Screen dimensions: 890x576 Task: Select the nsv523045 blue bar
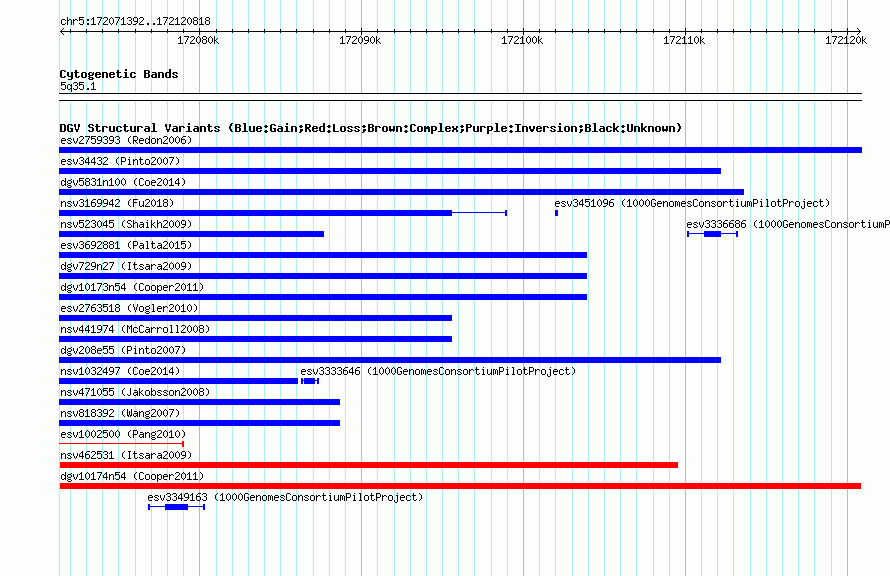[191, 234]
